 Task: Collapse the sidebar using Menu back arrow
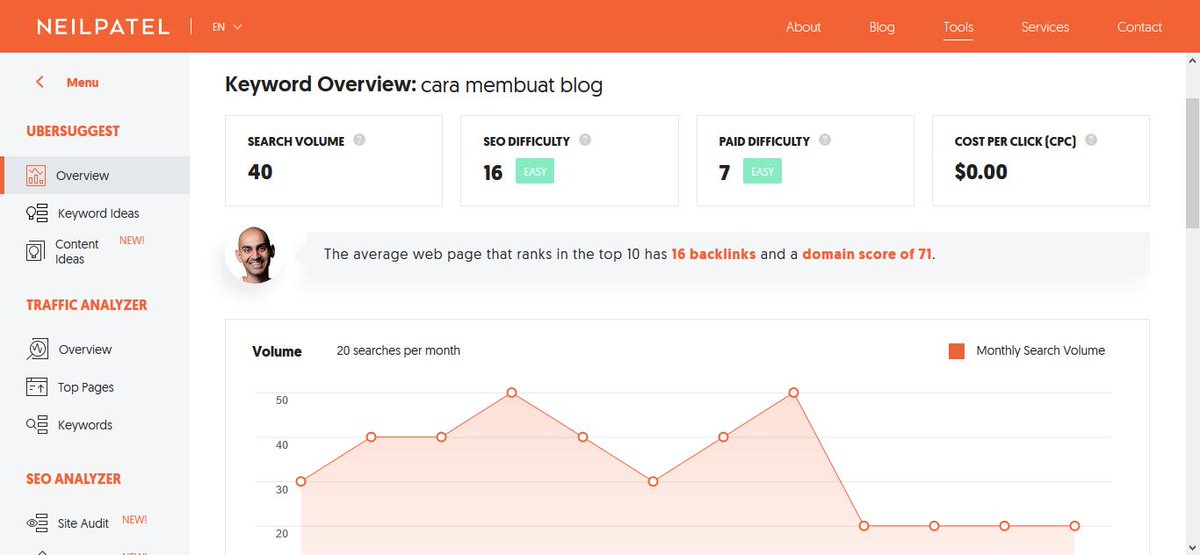pyautogui.click(x=40, y=82)
